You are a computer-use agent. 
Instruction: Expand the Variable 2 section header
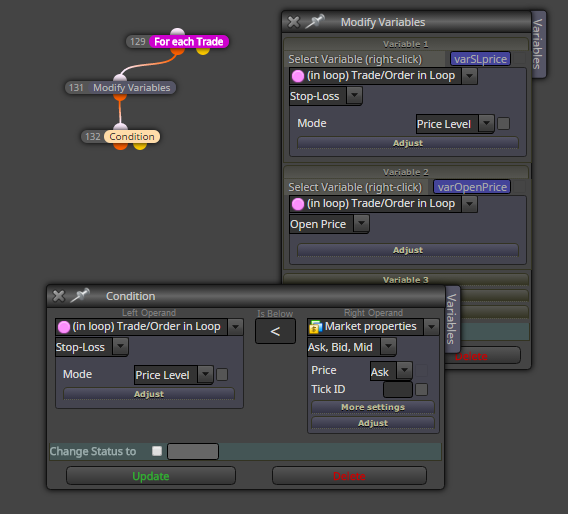(405, 172)
